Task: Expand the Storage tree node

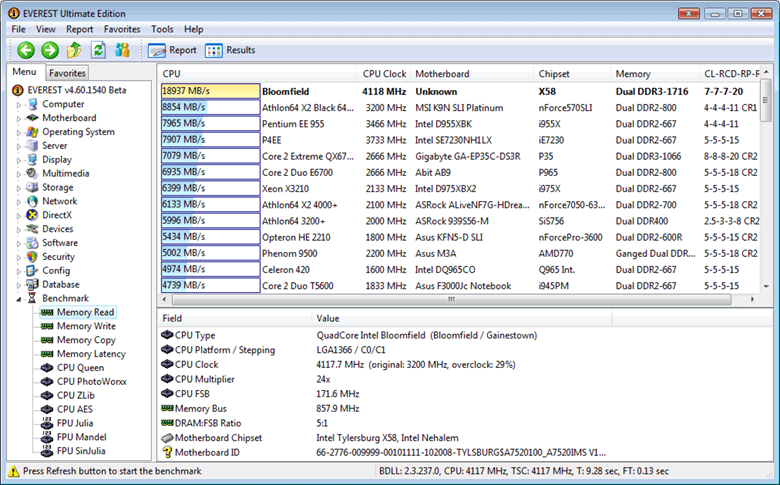Action: (19, 188)
